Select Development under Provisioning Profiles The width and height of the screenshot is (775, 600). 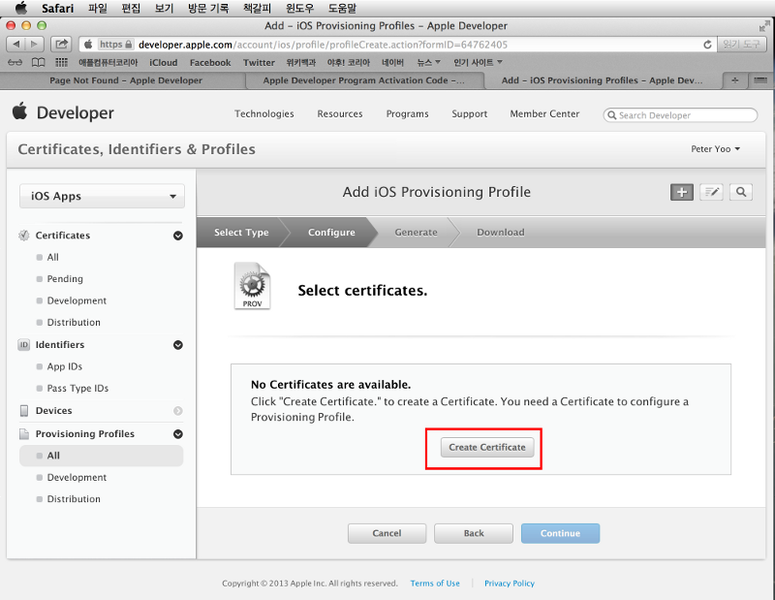(x=77, y=478)
